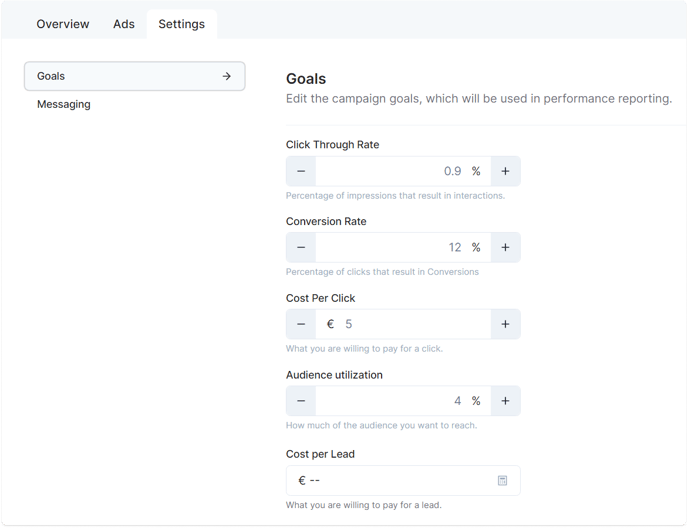Click the 'Conversion Rate' label
The height and width of the screenshot is (528, 688).
[x=326, y=222]
